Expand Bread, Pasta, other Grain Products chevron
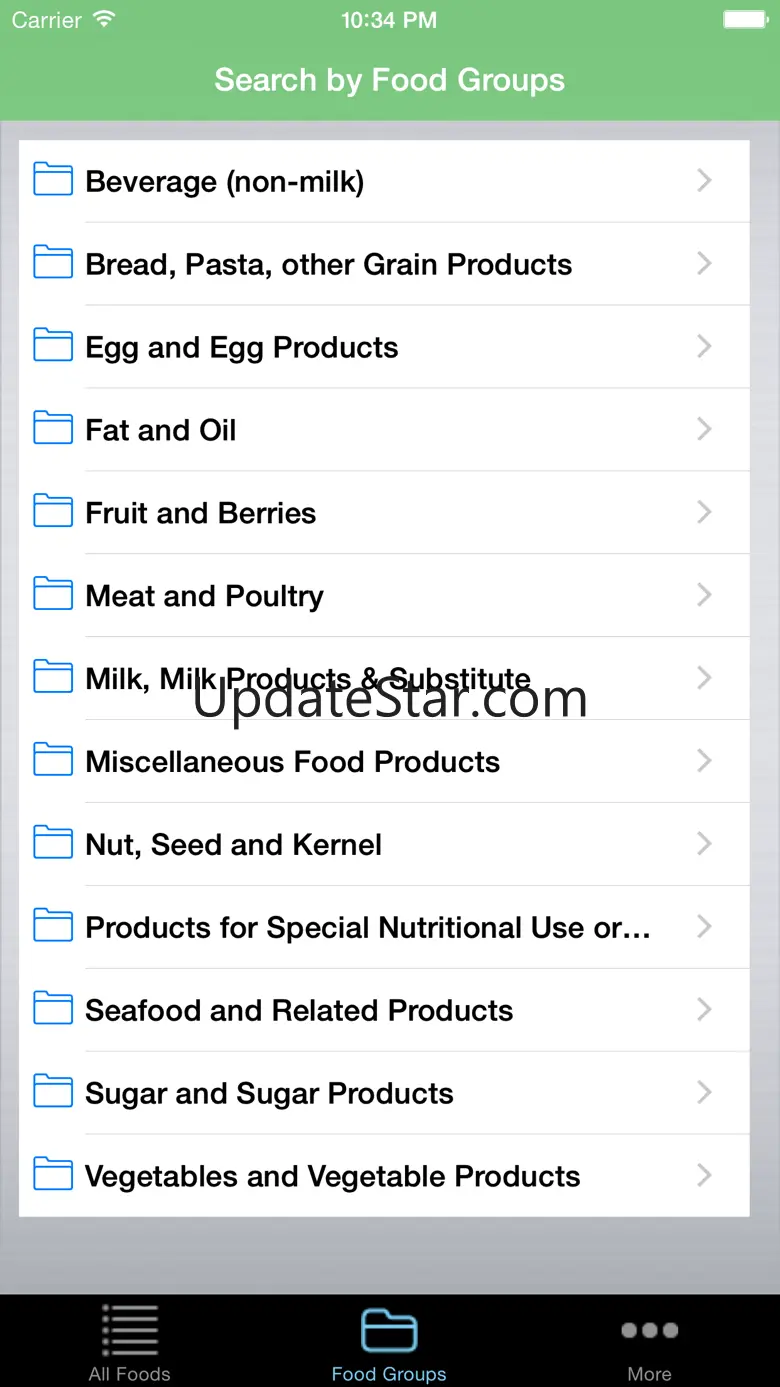Viewport: 780px width, 1387px height. [x=704, y=264]
